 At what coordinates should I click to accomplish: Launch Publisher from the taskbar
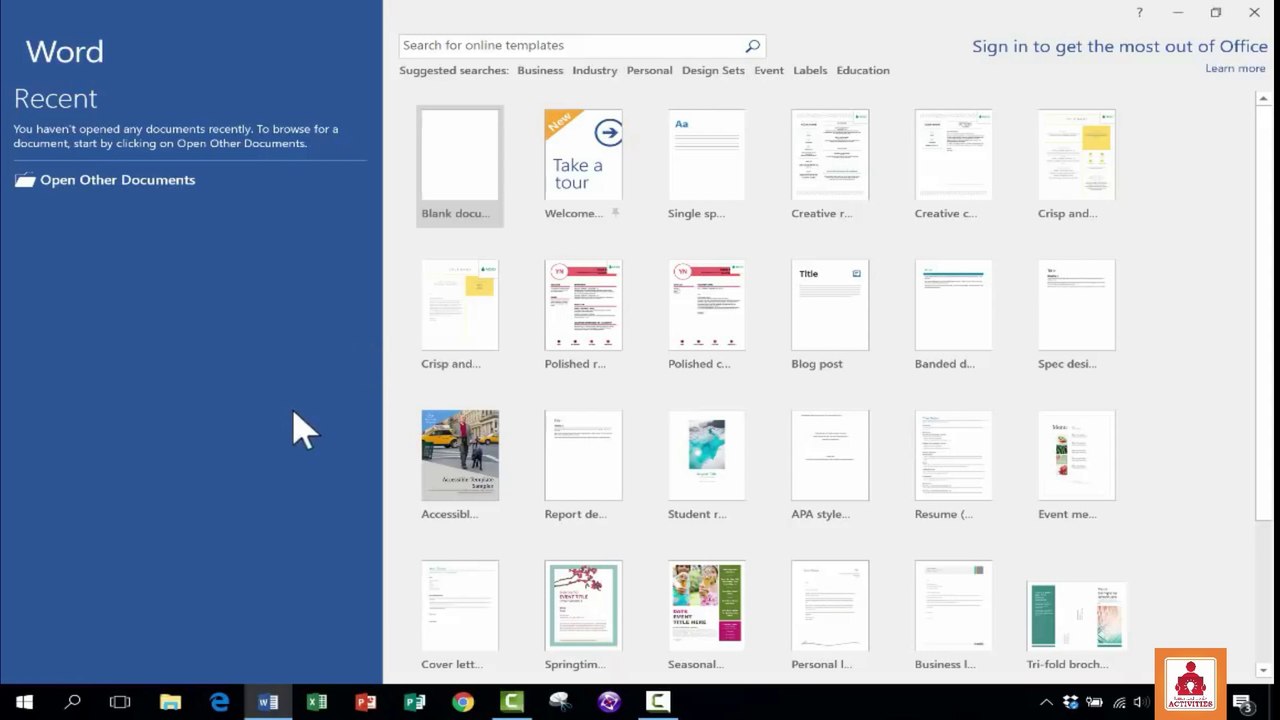tap(414, 702)
